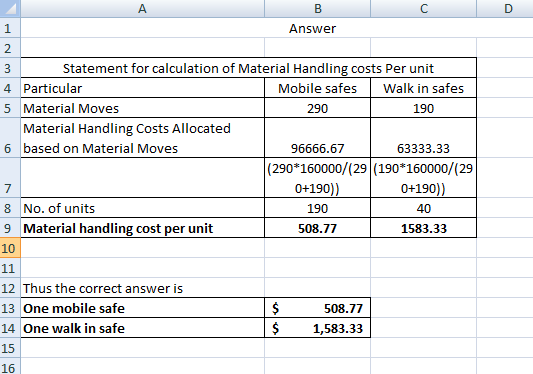Select the 'Mobile safes' header cell
The image size is (533, 374).
[317, 88]
